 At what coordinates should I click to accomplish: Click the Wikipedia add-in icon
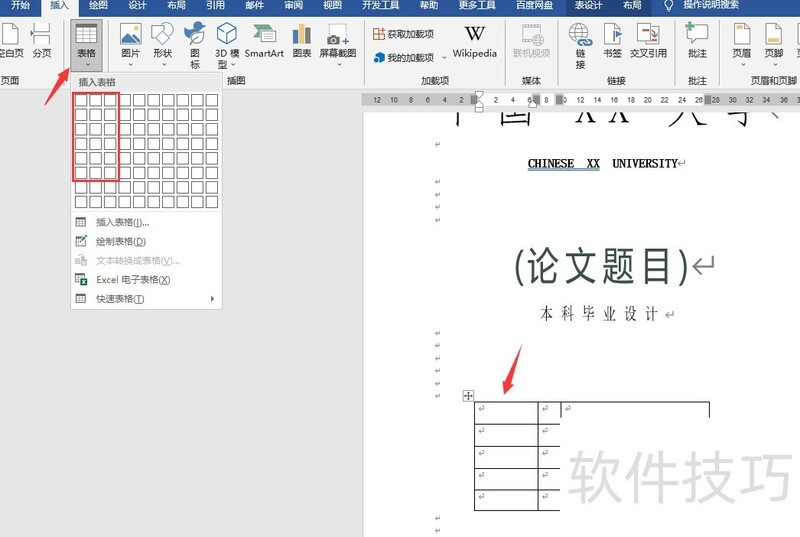(474, 41)
